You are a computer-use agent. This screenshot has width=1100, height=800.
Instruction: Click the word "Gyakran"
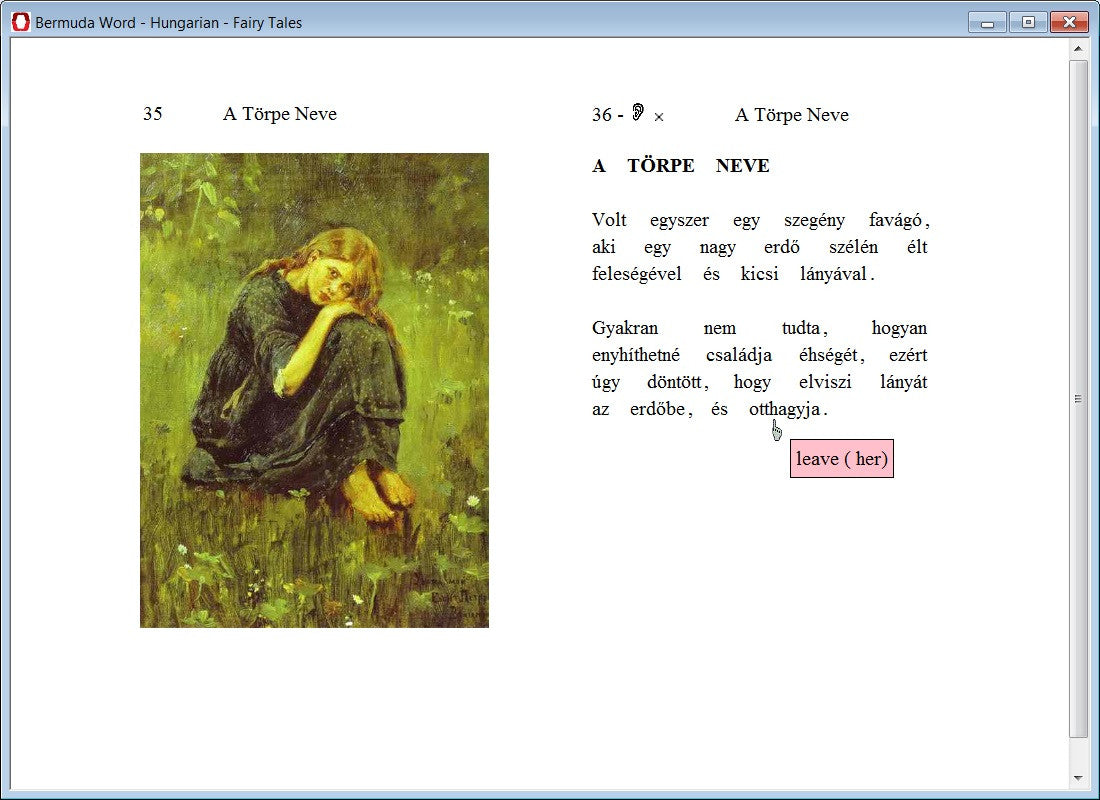tap(624, 328)
